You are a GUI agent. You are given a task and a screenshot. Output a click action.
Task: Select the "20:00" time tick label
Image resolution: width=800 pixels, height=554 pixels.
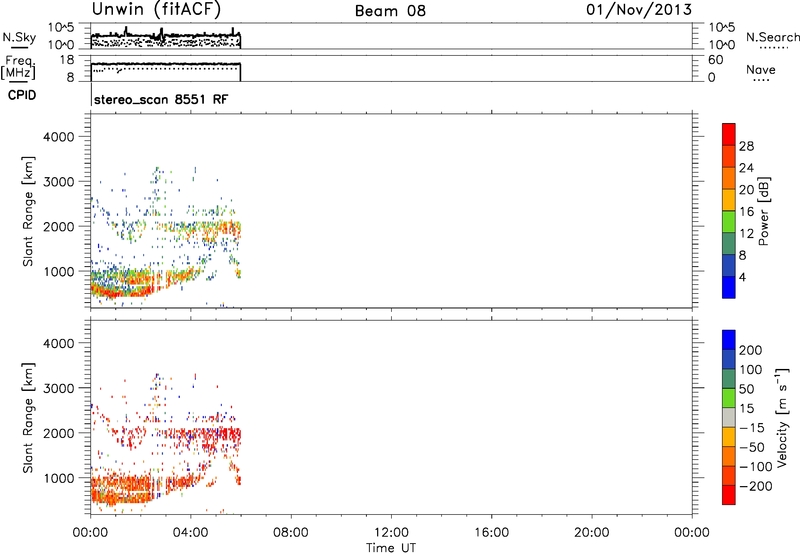tap(591, 533)
